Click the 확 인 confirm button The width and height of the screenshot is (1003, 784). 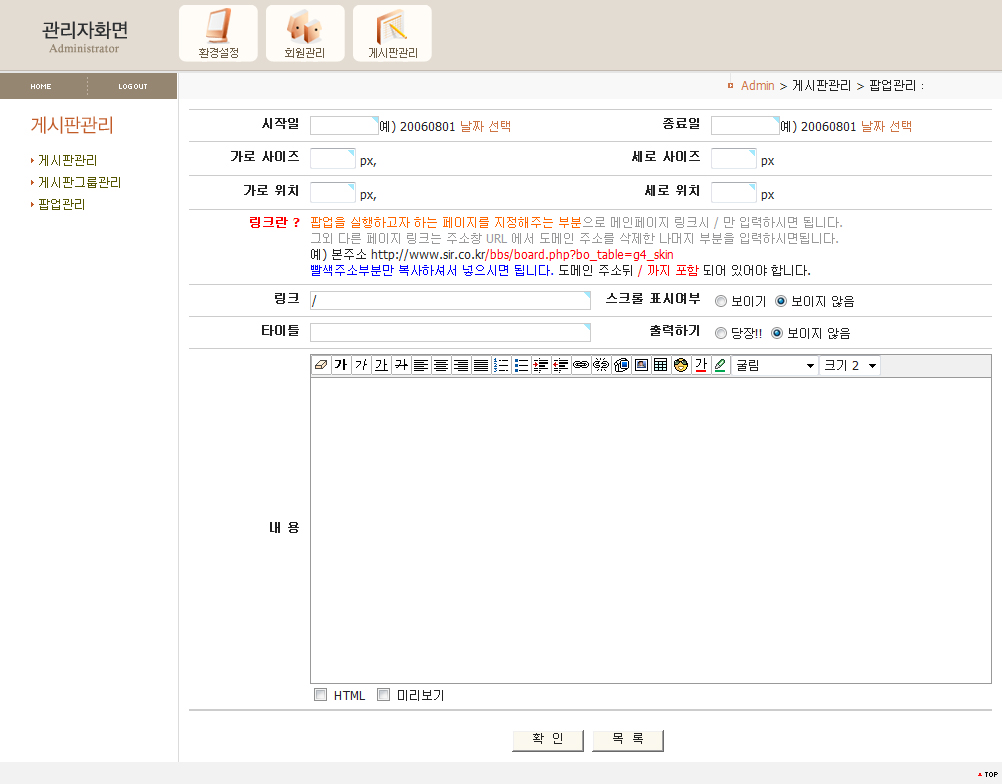click(548, 739)
